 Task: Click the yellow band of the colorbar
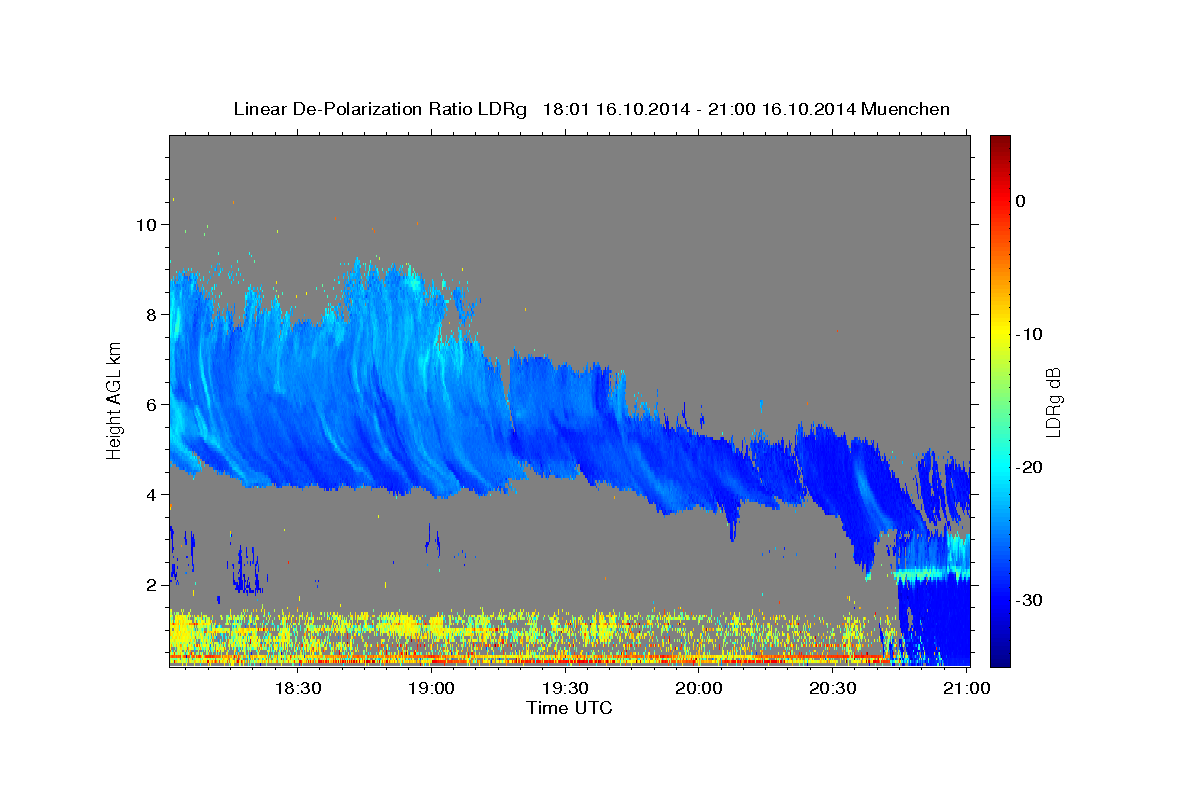coord(1000,332)
